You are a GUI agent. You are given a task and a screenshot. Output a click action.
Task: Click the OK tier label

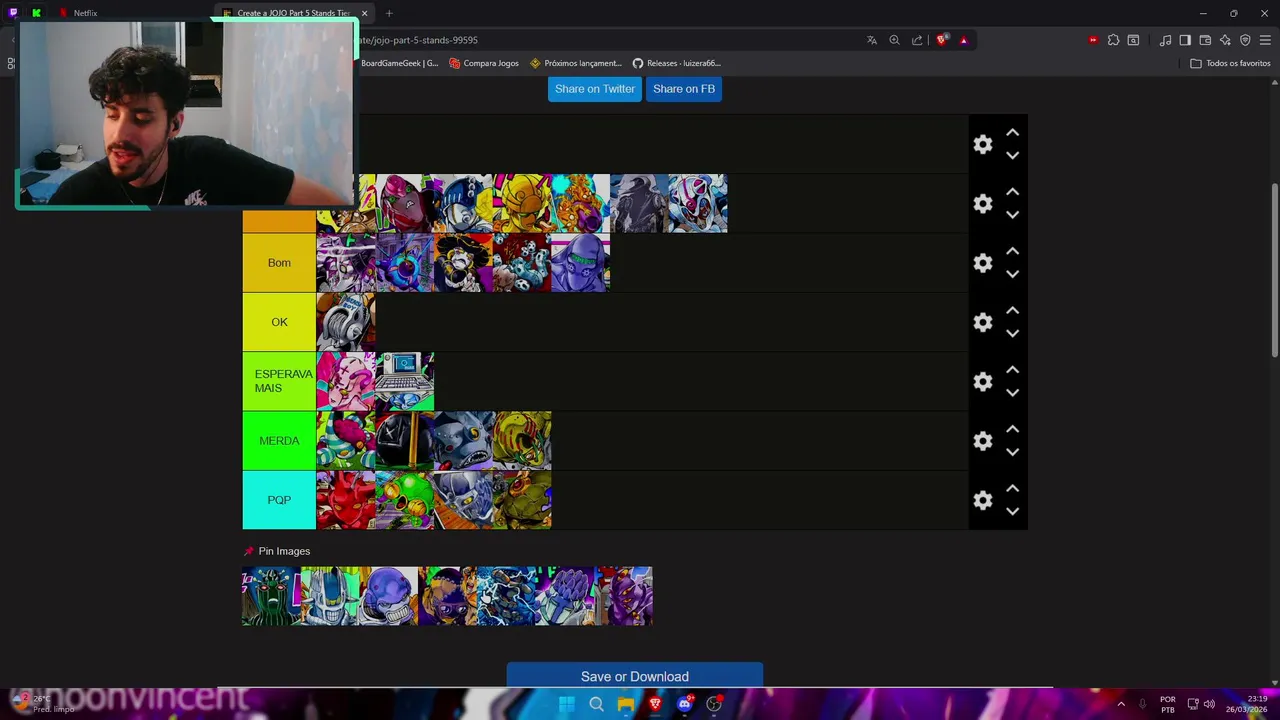[x=279, y=322]
